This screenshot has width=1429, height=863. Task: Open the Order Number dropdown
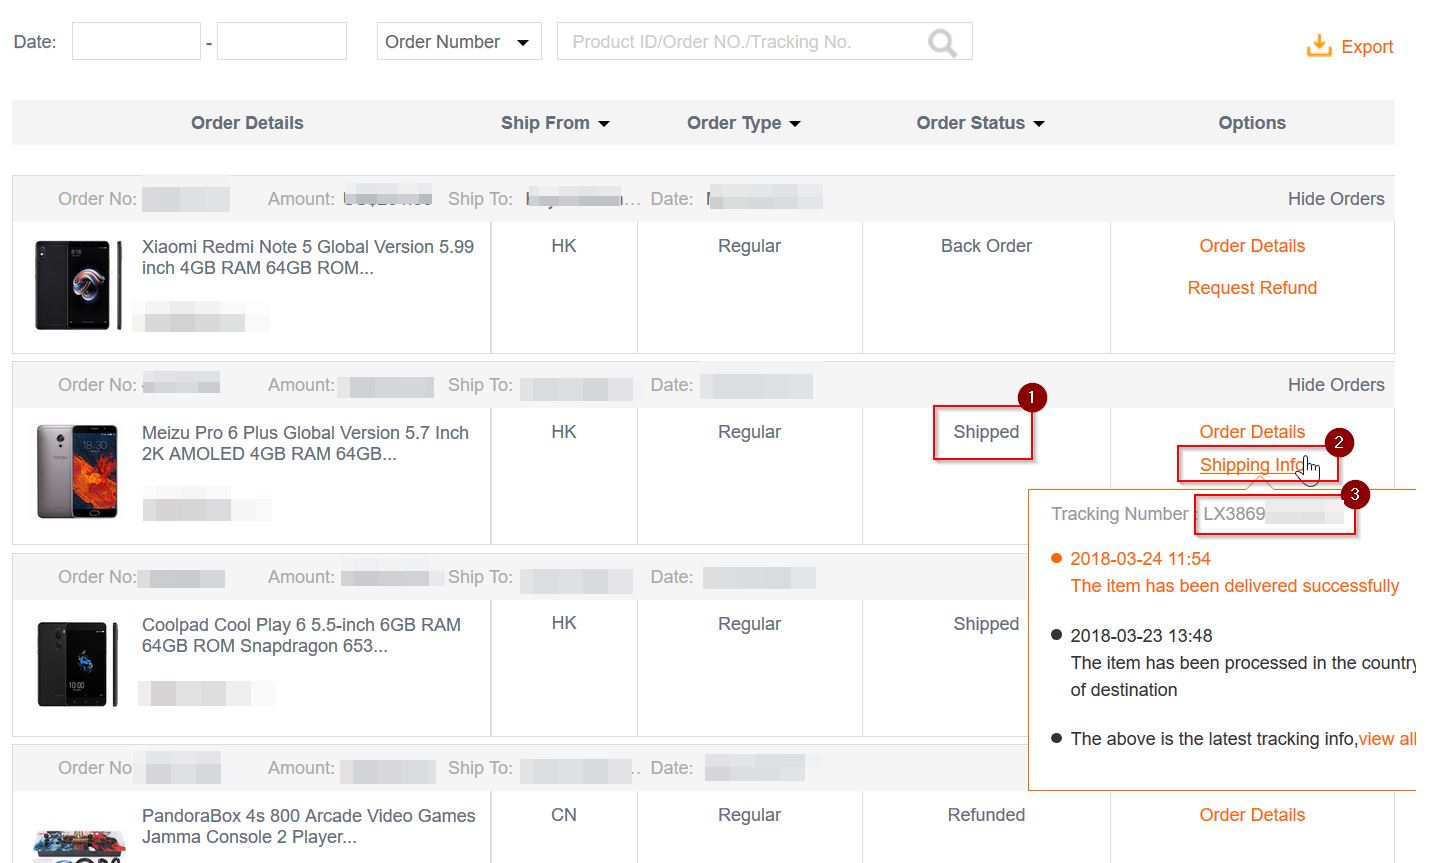coord(459,42)
